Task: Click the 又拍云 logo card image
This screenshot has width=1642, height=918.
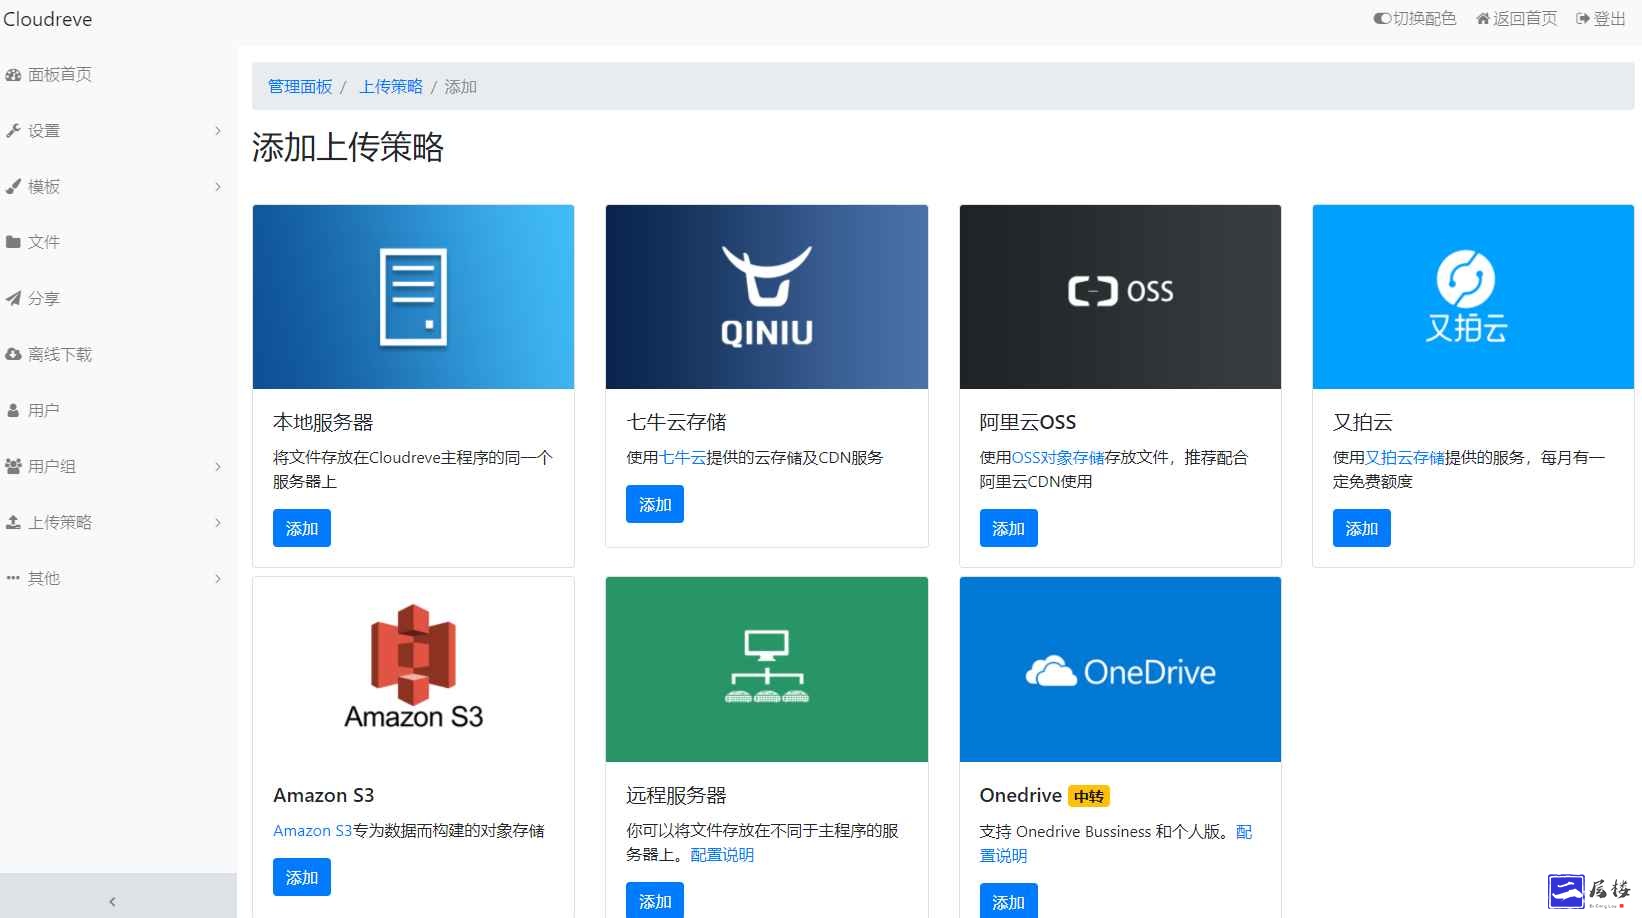Action: click(x=1473, y=297)
